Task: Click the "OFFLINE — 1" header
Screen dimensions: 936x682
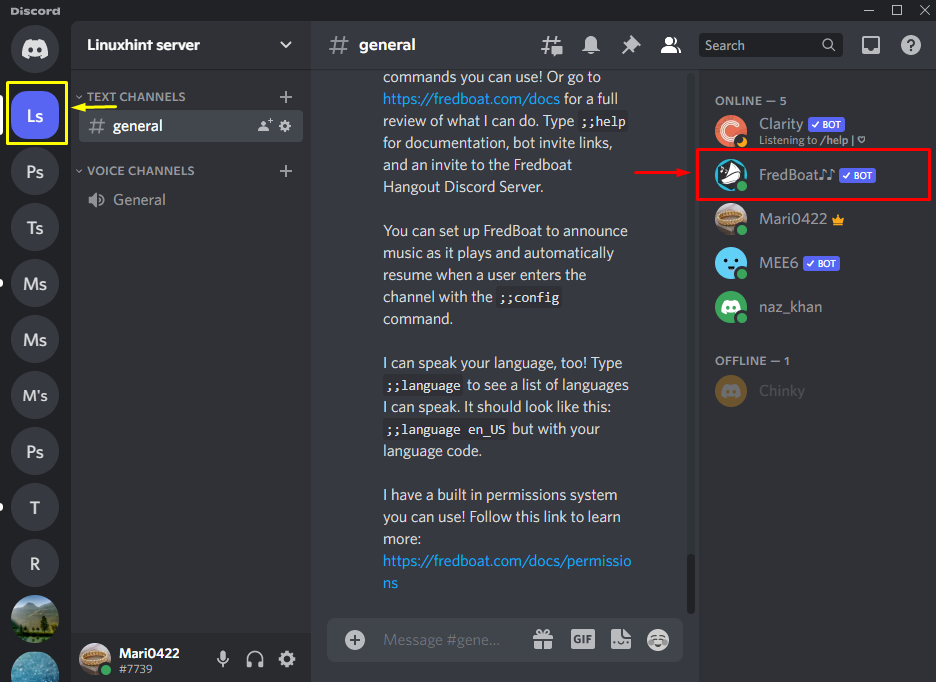Action: (752, 361)
